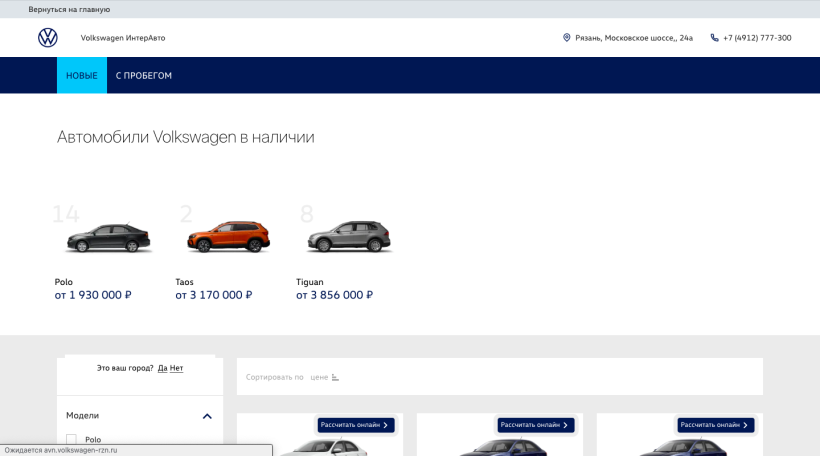Open the НОВЫЕ tab
This screenshot has height=456, width=820.
click(82, 75)
